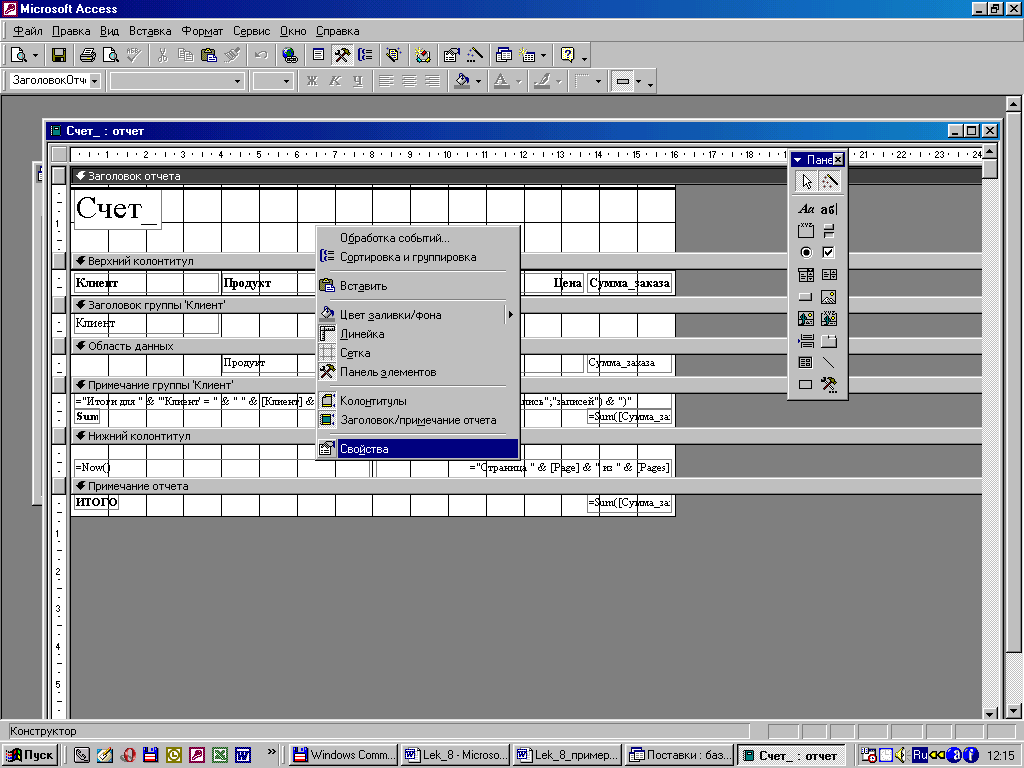The height and width of the screenshot is (768, 1024).
Task: Select the Command Button tool in the toolbox
Action: (806, 297)
